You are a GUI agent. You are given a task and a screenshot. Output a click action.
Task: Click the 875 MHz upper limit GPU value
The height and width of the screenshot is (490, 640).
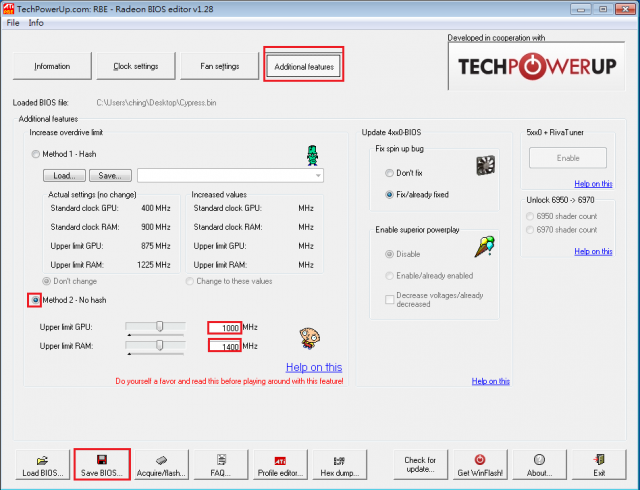pyautogui.click(x=156, y=246)
